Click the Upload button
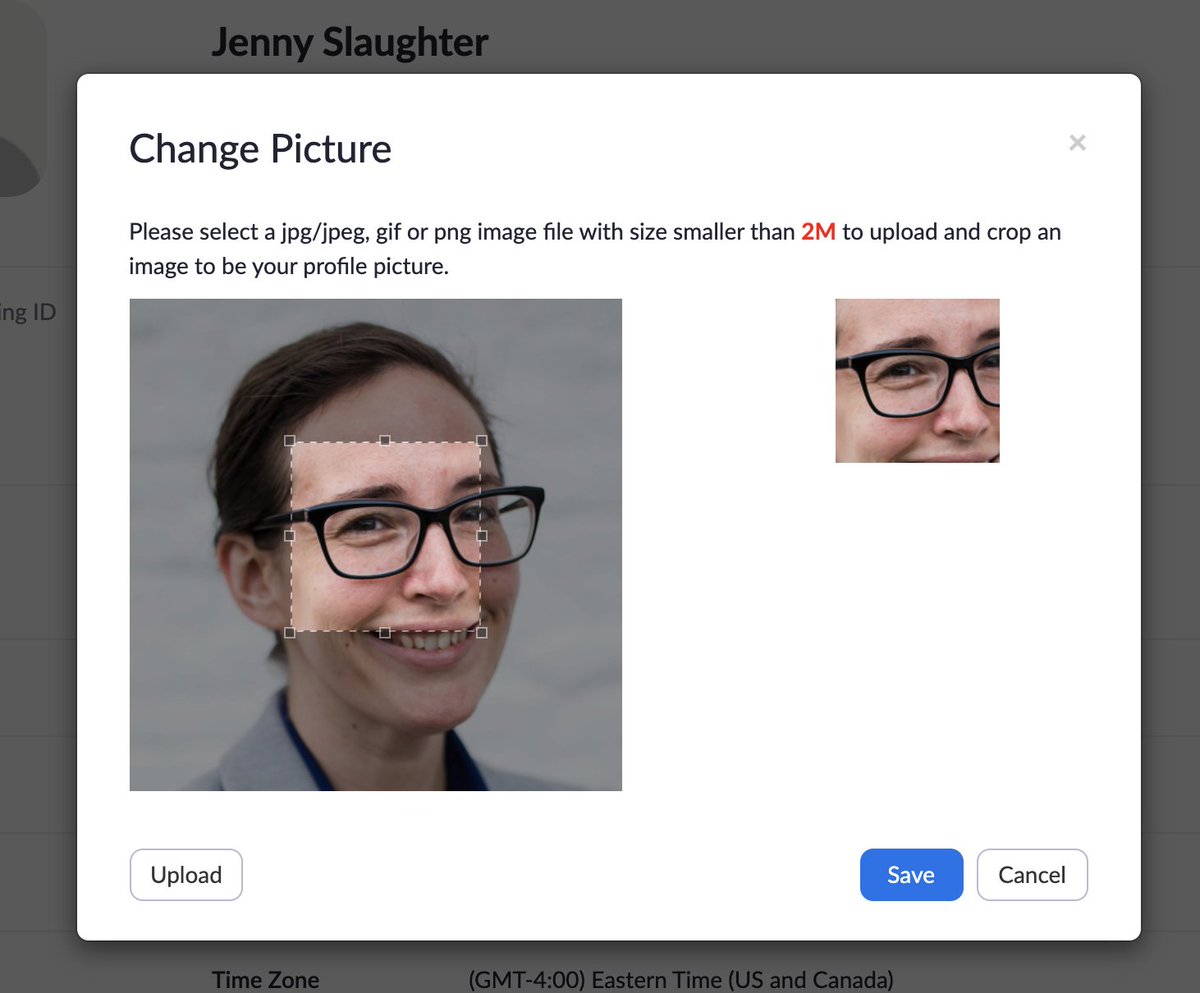The image size is (1200, 993). click(x=186, y=875)
